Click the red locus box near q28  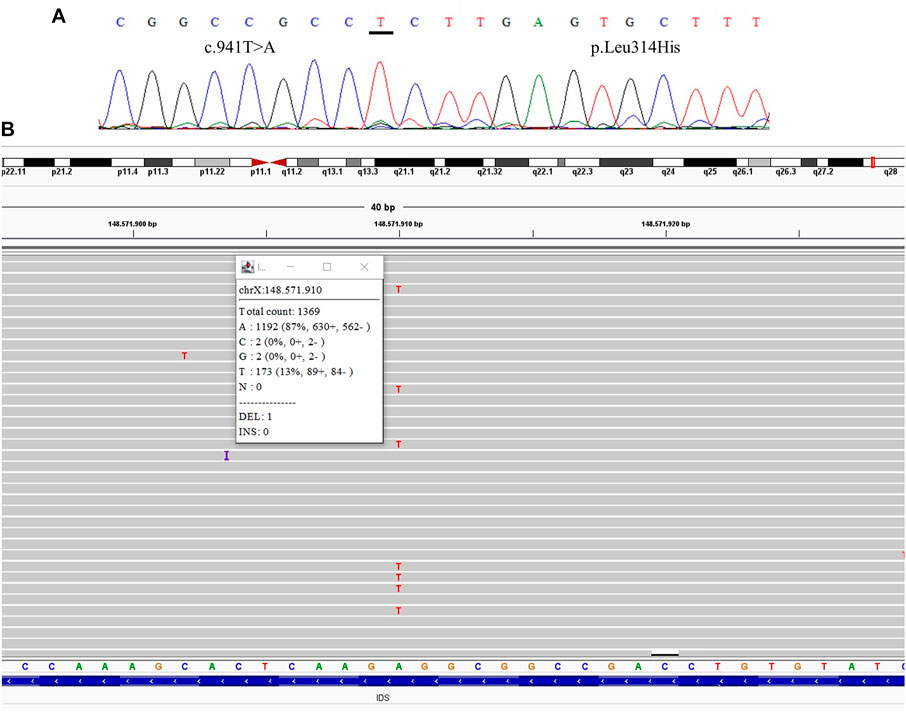coord(872,162)
